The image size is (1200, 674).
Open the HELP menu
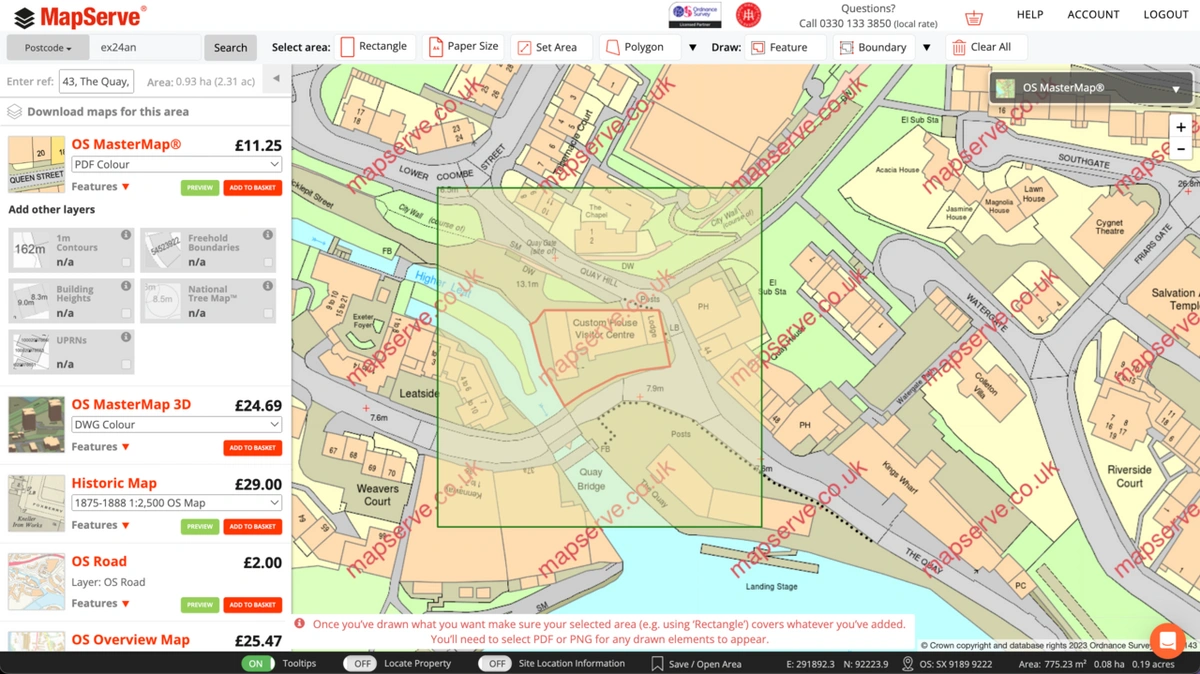pyautogui.click(x=1030, y=15)
